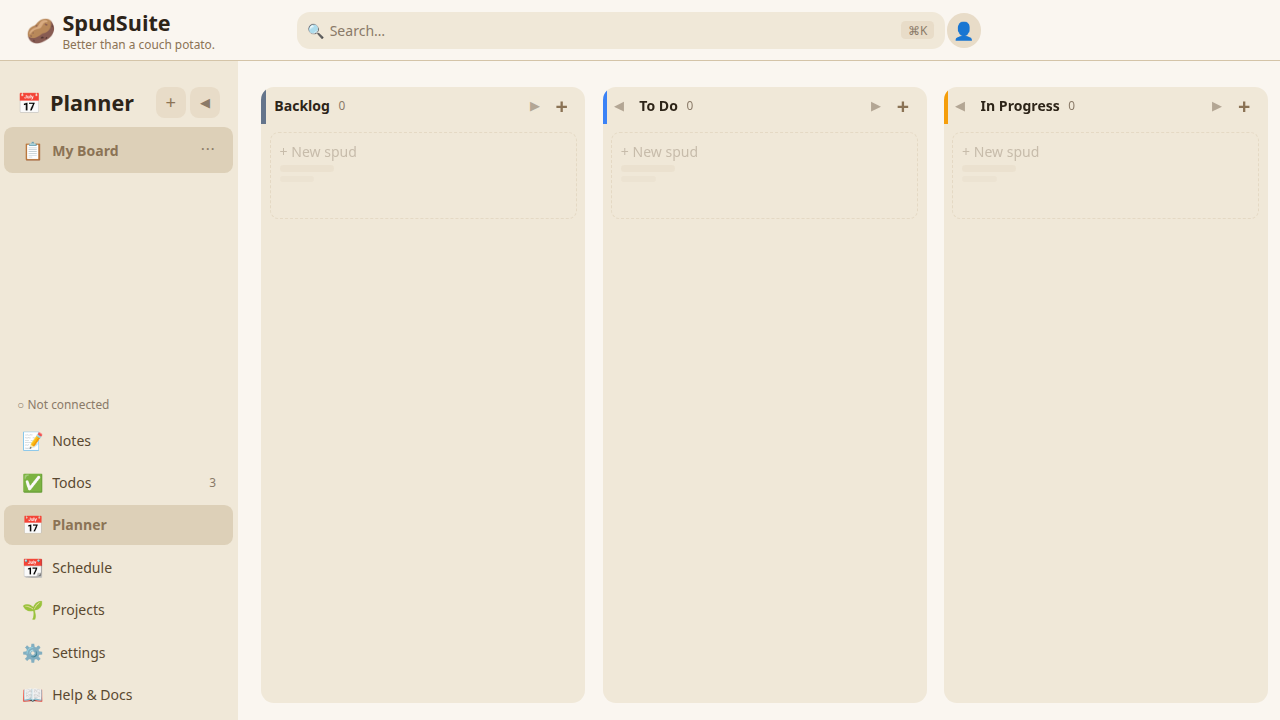Add a new board with the Planner plus button
This screenshot has height=720, width=1280.
click(171, 103)
